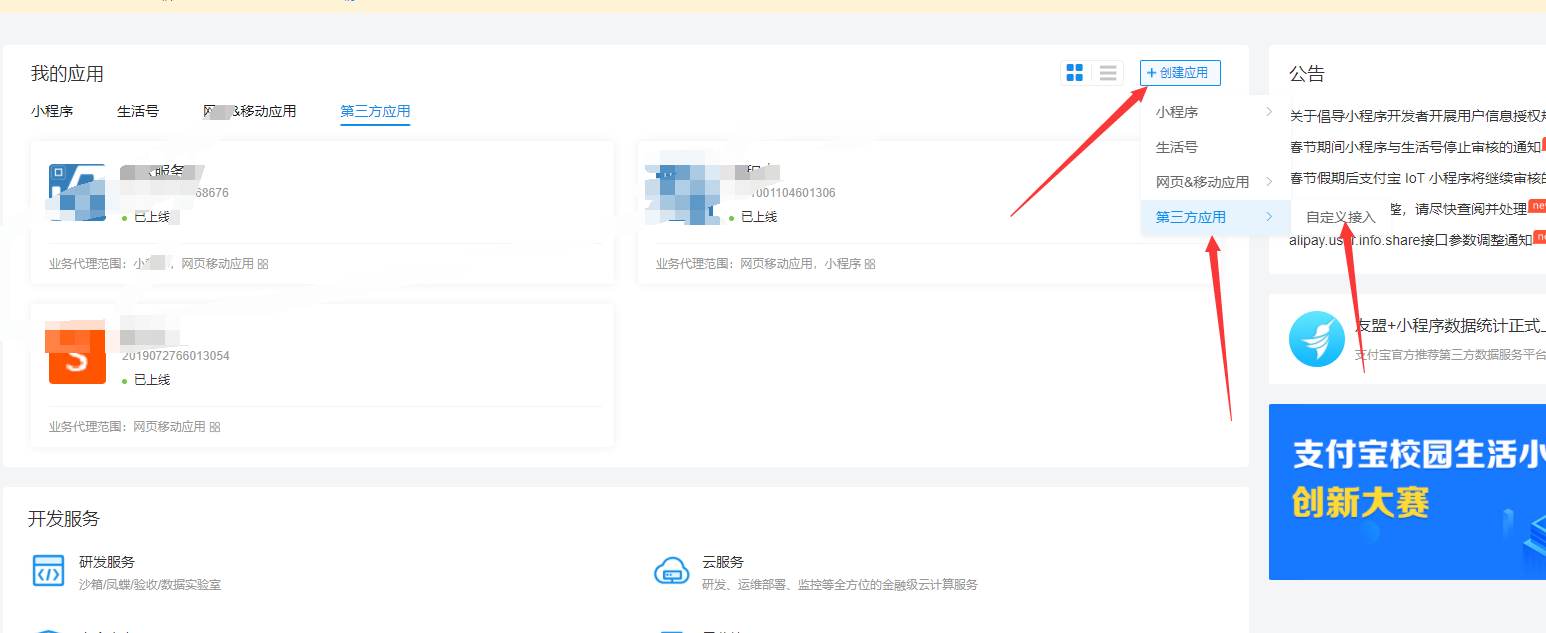Open announcement 关于倡导小程序开发者开展用户信息授权

[1418, 116]
